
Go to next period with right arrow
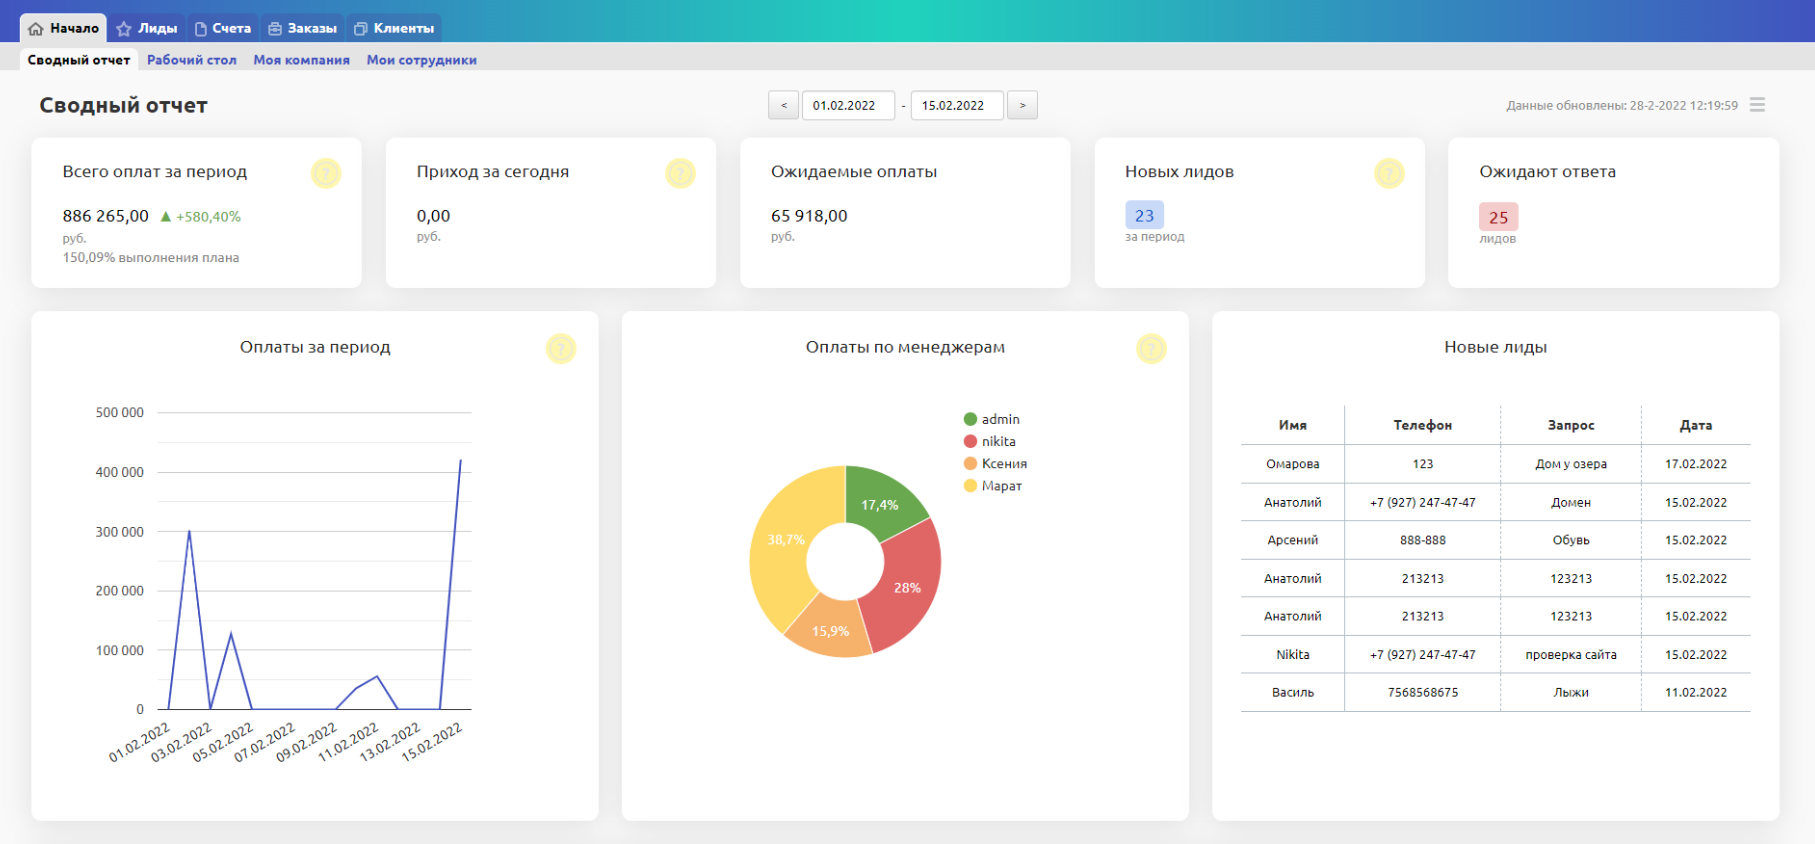pos(1022,105)
